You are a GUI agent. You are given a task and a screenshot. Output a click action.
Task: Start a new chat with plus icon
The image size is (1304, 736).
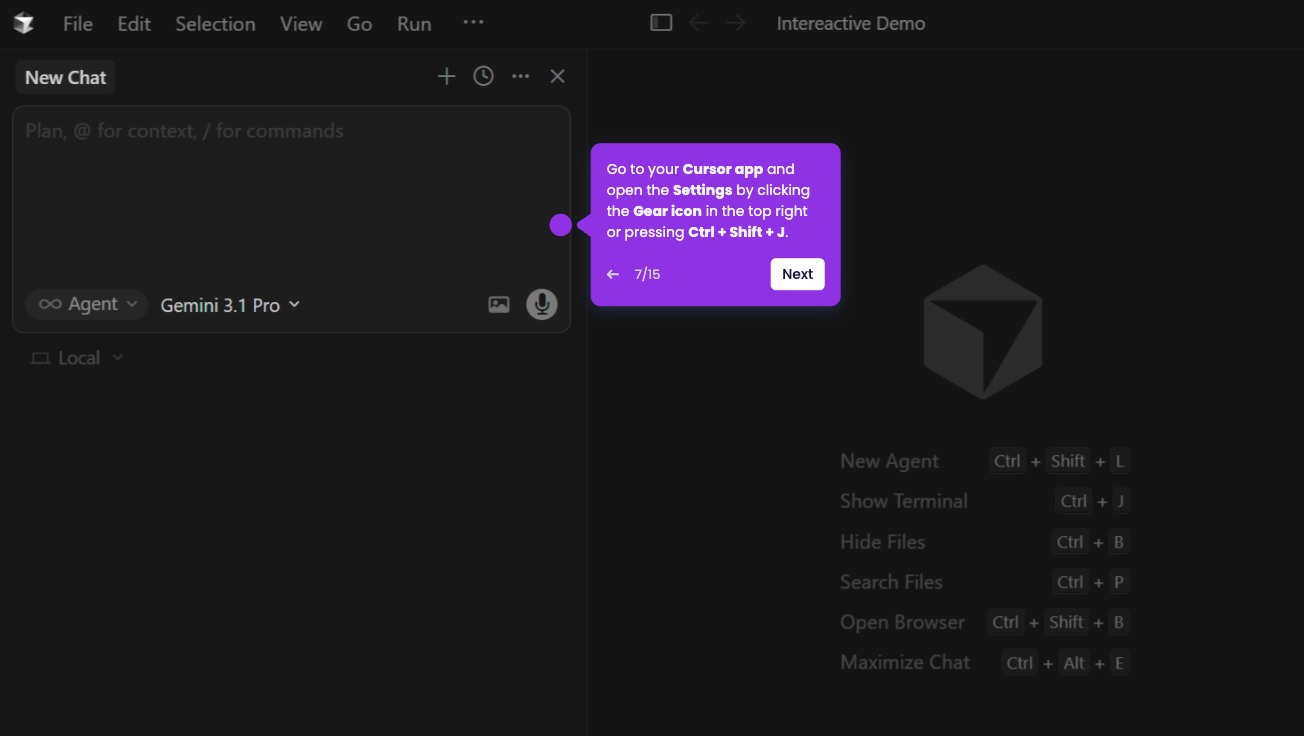pyautogui.click(x=447, y=76)
